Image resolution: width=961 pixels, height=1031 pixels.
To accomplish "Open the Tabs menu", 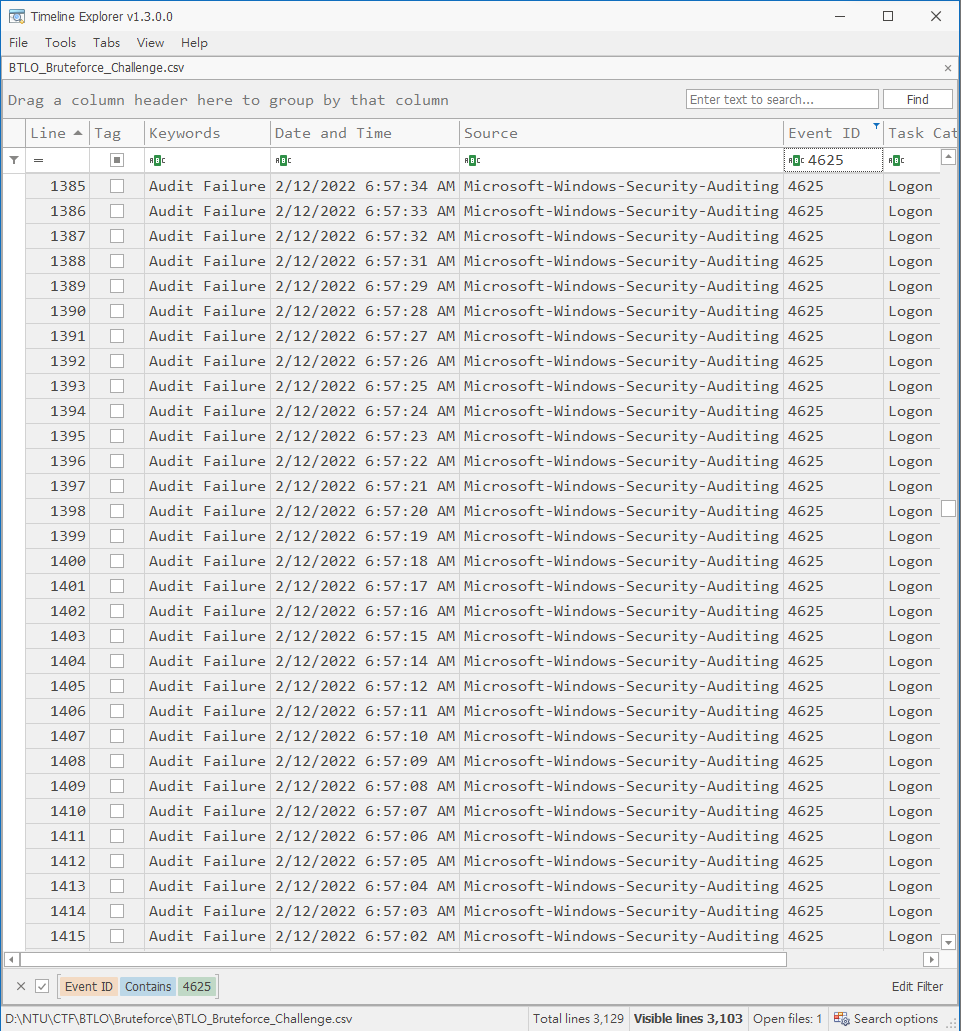I will click(106, 43).
